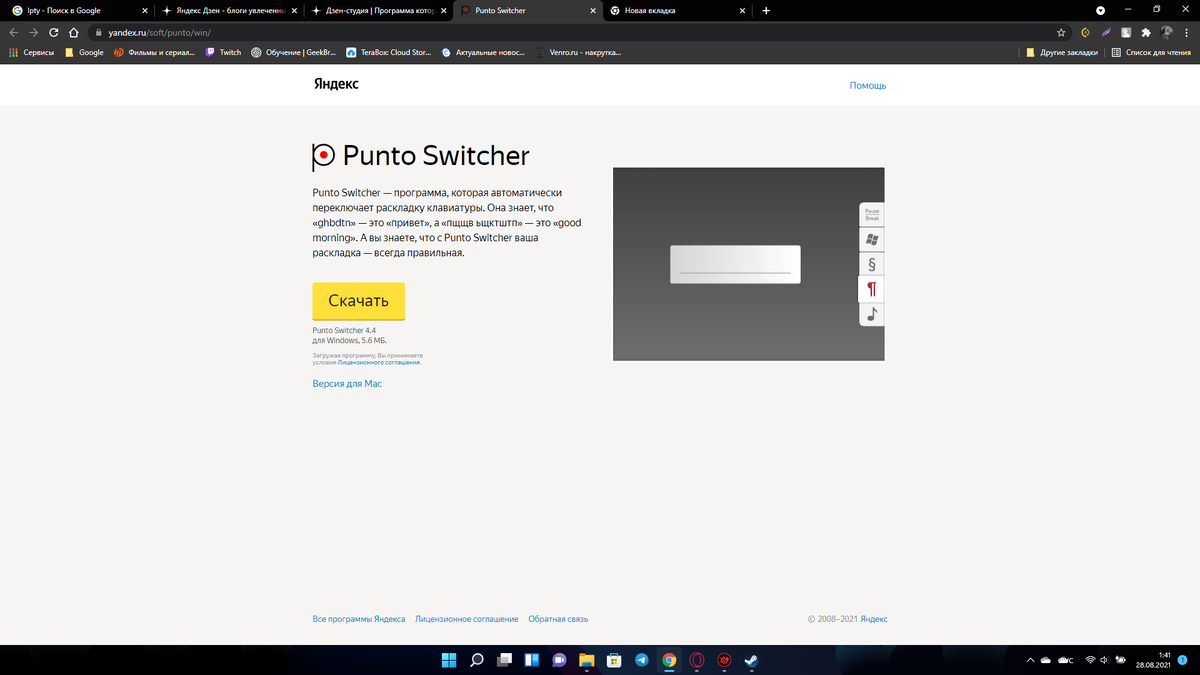Open Widgets panel on taskbar
Image resolution: width=1200 pixels, height=675 pixels.
pos(531,660)
